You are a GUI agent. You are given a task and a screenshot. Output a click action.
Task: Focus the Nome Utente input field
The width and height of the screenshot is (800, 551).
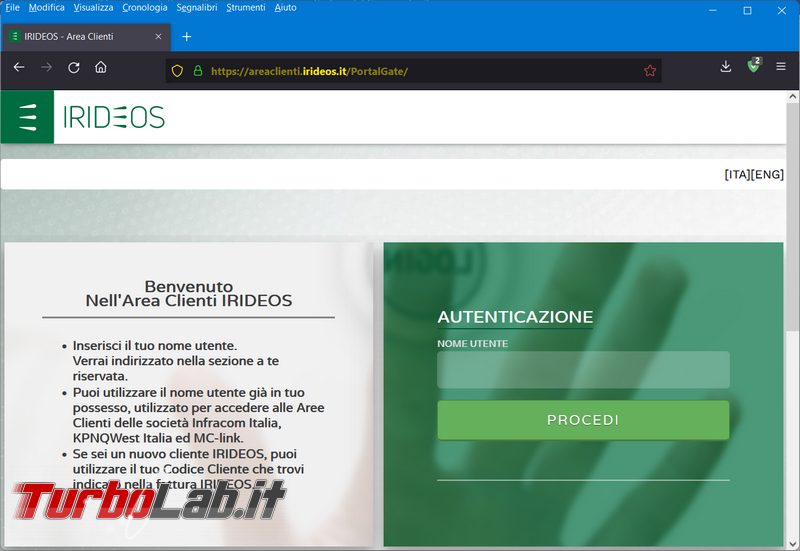coord(583,369)
